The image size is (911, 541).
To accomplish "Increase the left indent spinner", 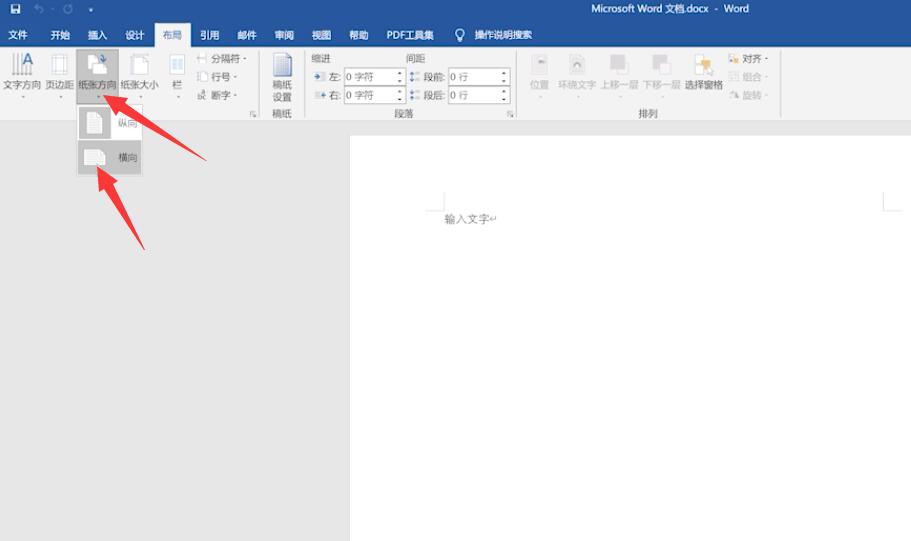I will (400, 73).
